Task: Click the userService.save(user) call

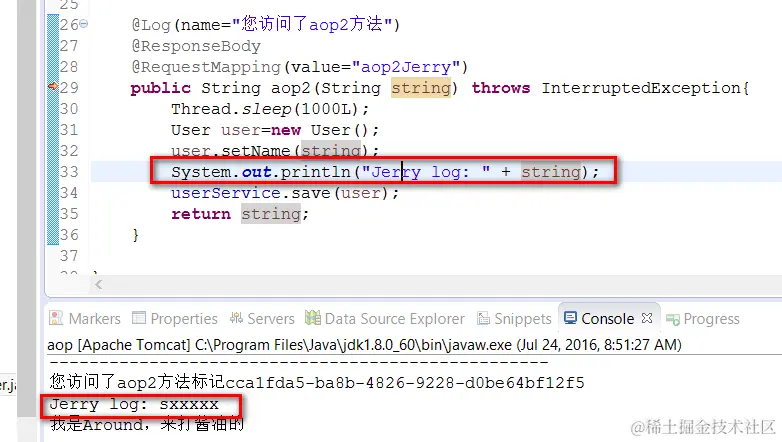Action: 285,193
